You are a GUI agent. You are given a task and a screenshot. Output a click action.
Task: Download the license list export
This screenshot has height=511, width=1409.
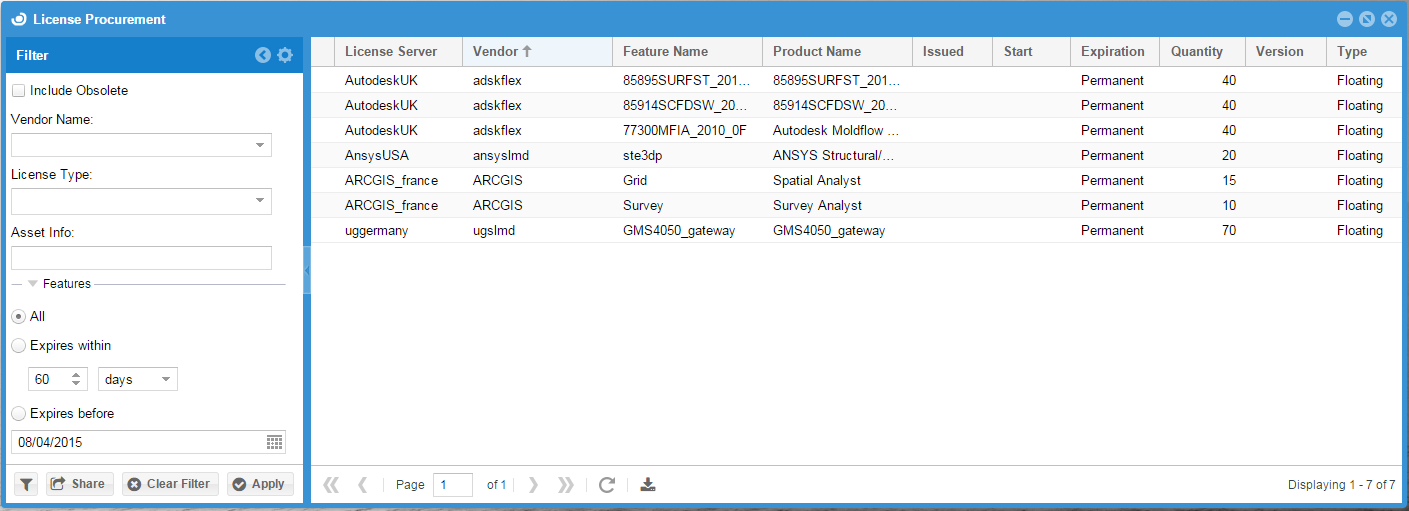[x=648, y=485]
